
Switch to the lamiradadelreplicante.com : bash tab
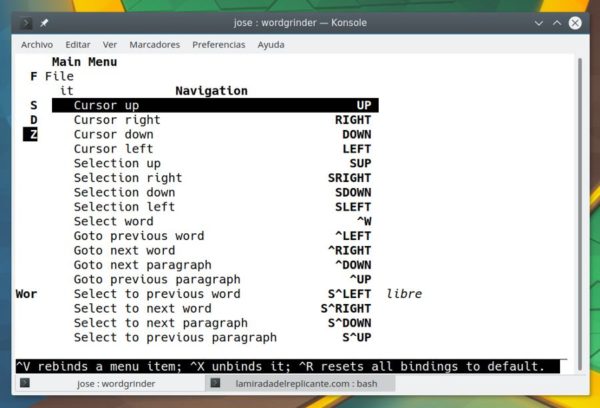[300, 384]
